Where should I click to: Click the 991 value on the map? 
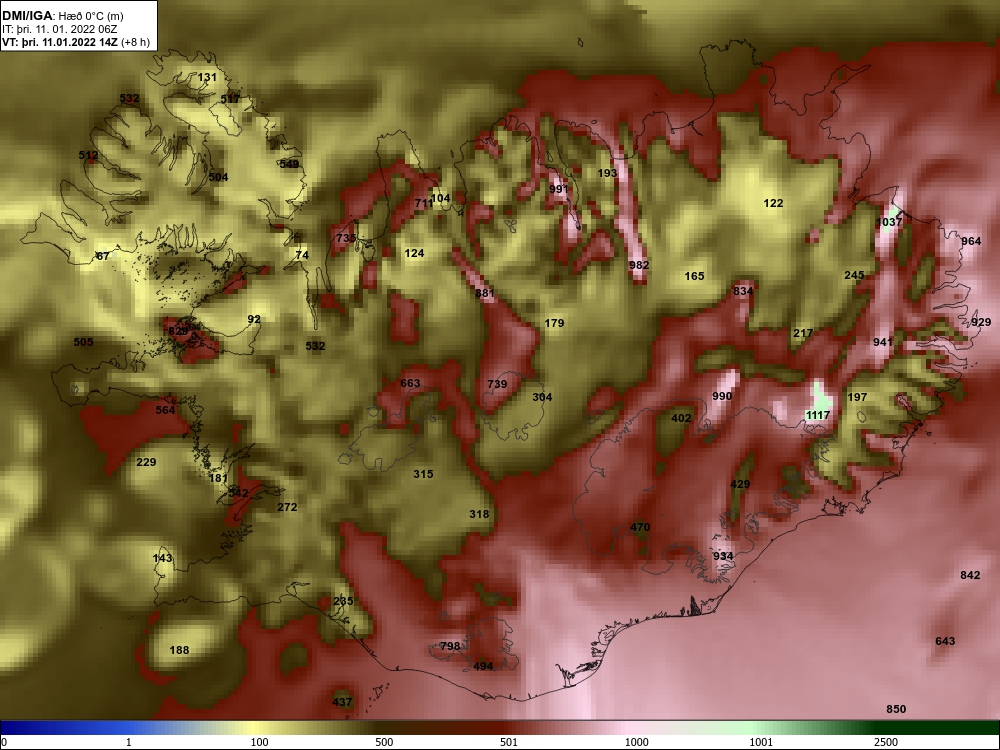coord(559,189)
